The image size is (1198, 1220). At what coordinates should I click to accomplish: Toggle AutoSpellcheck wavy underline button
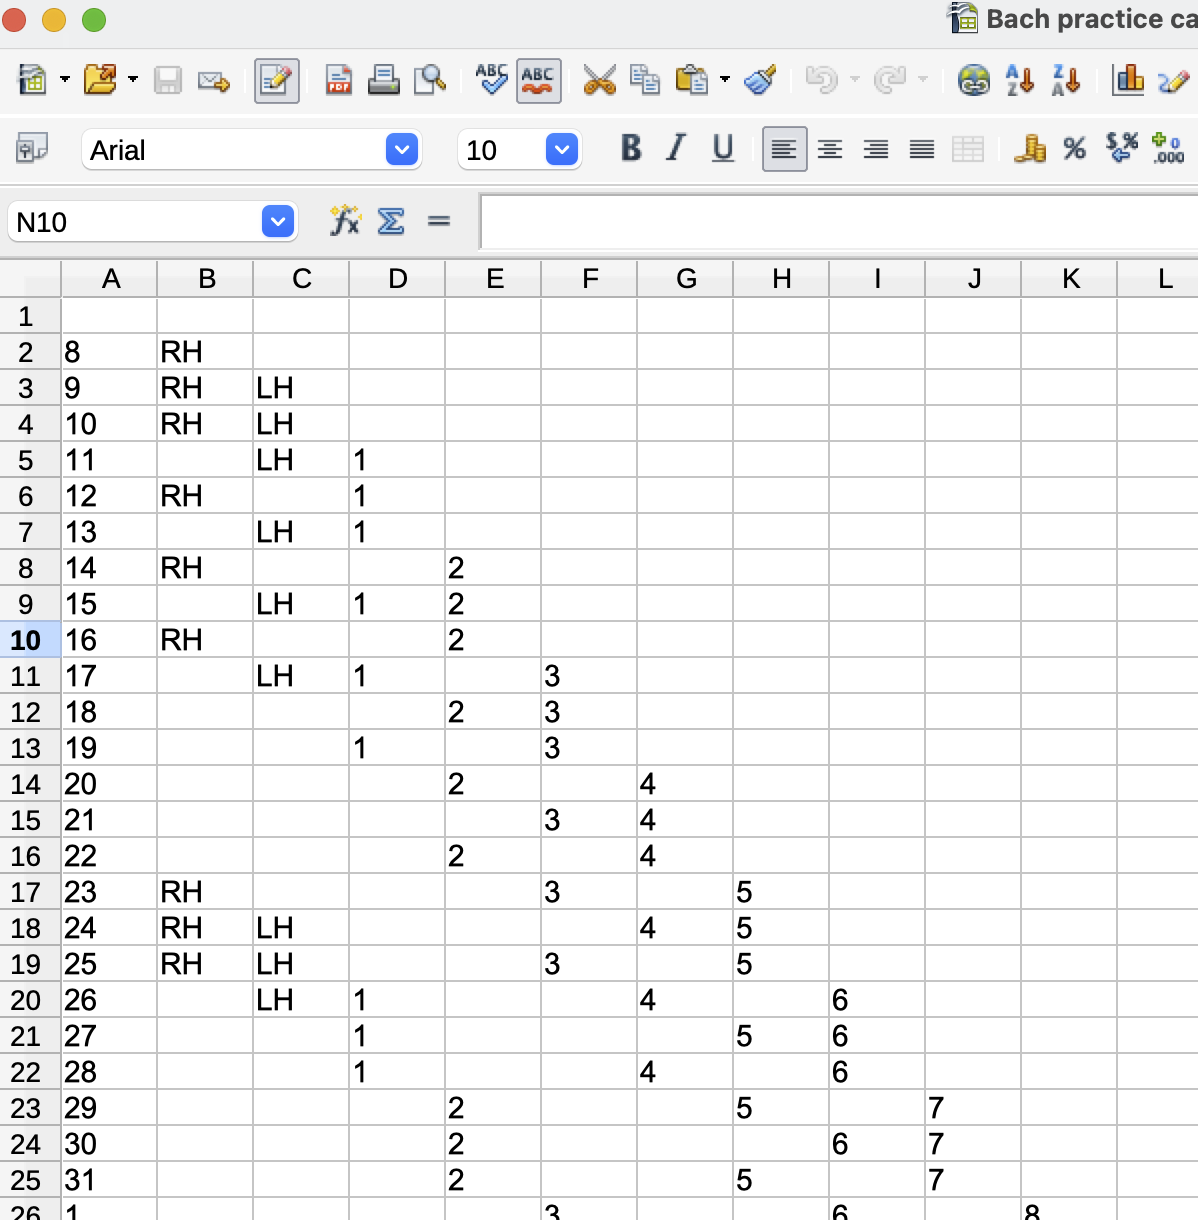538,80
